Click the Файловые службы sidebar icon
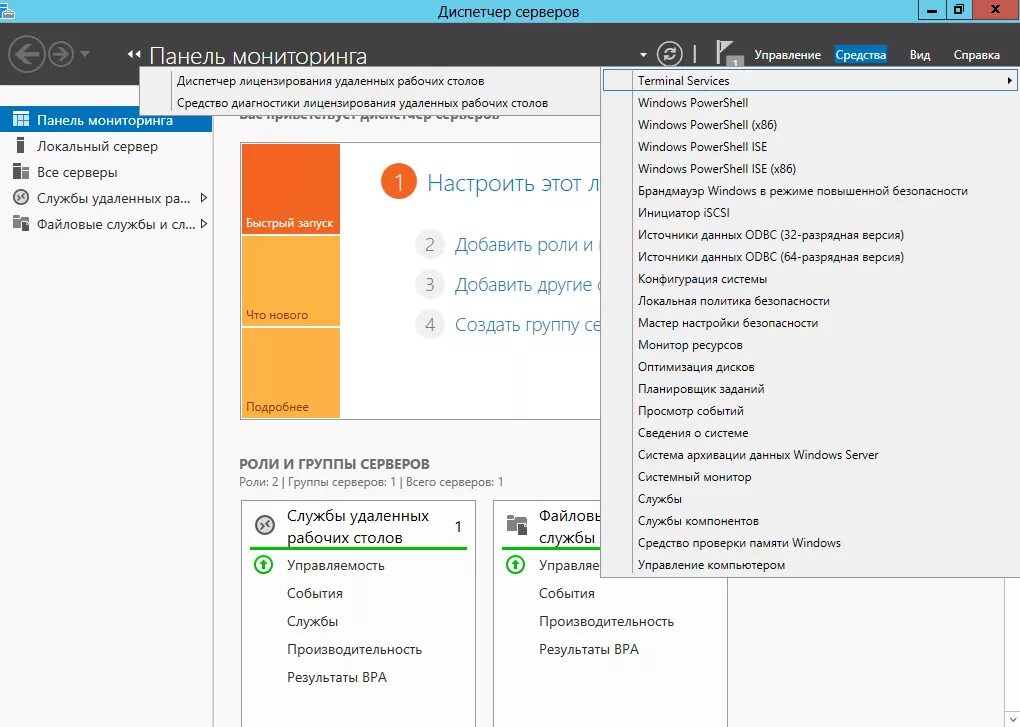 click(x=21, y=224)
